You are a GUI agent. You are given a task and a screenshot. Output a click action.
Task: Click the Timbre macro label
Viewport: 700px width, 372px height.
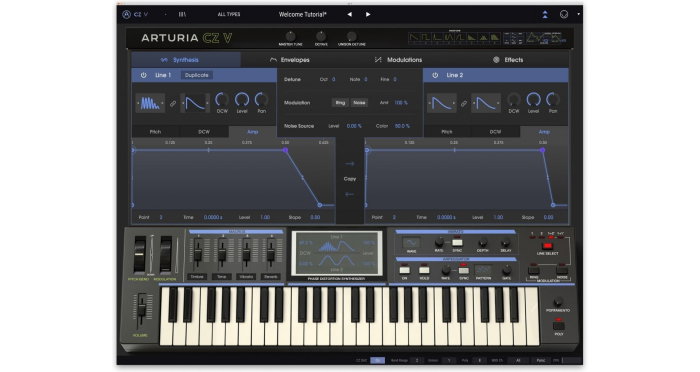(197, 277)
